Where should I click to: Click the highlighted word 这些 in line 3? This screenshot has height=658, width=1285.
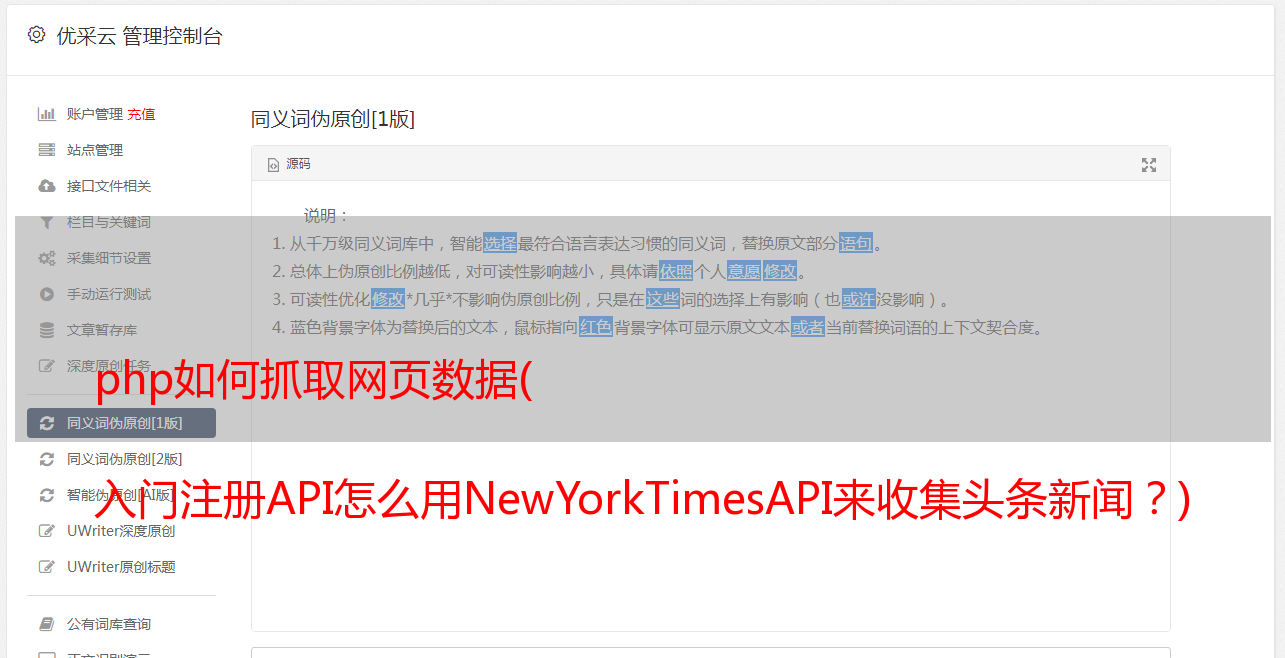663,299
